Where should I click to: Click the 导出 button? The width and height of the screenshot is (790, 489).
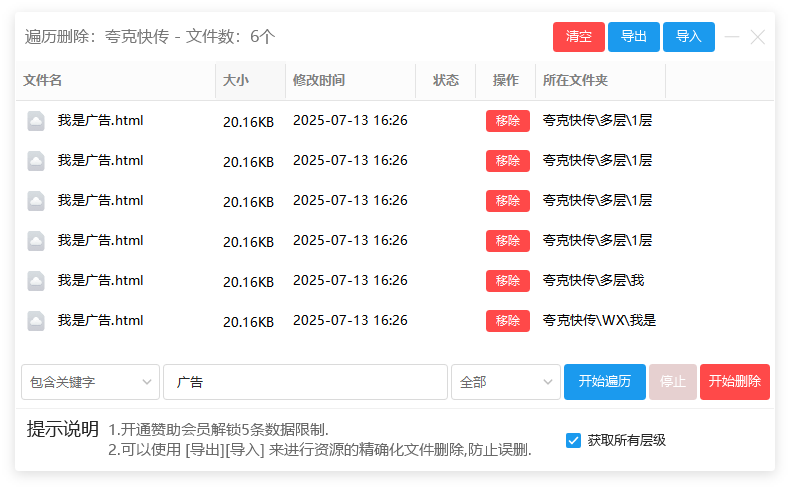coord(634,37)
